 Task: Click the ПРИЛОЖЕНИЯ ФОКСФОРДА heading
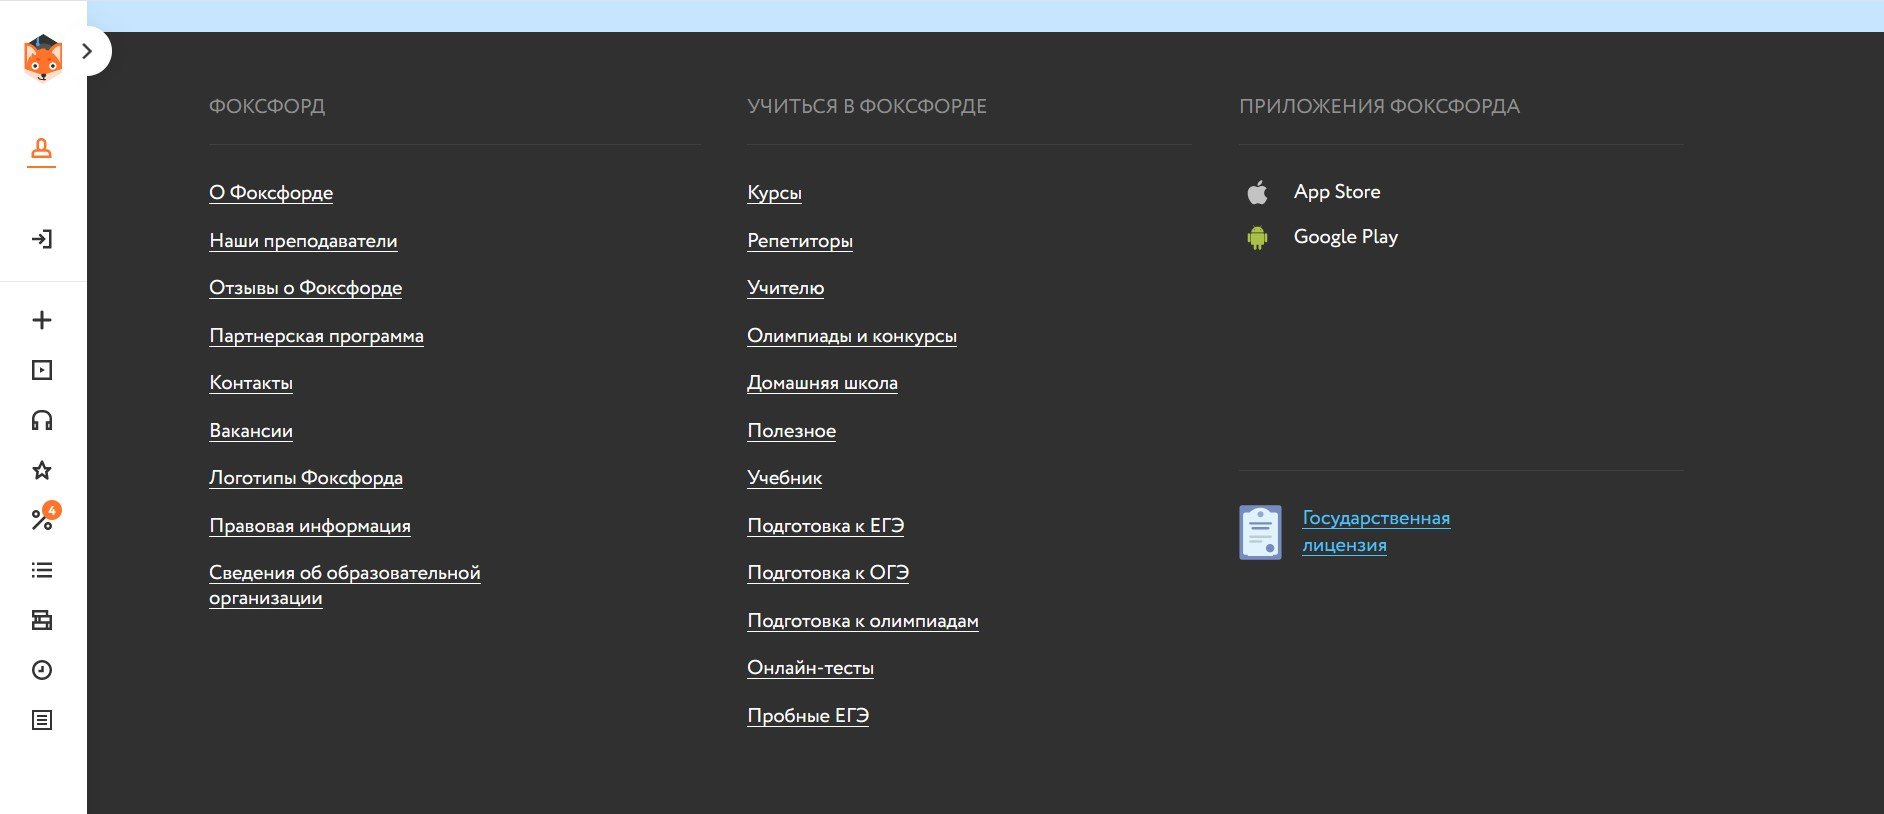[x=1380, y=106]
